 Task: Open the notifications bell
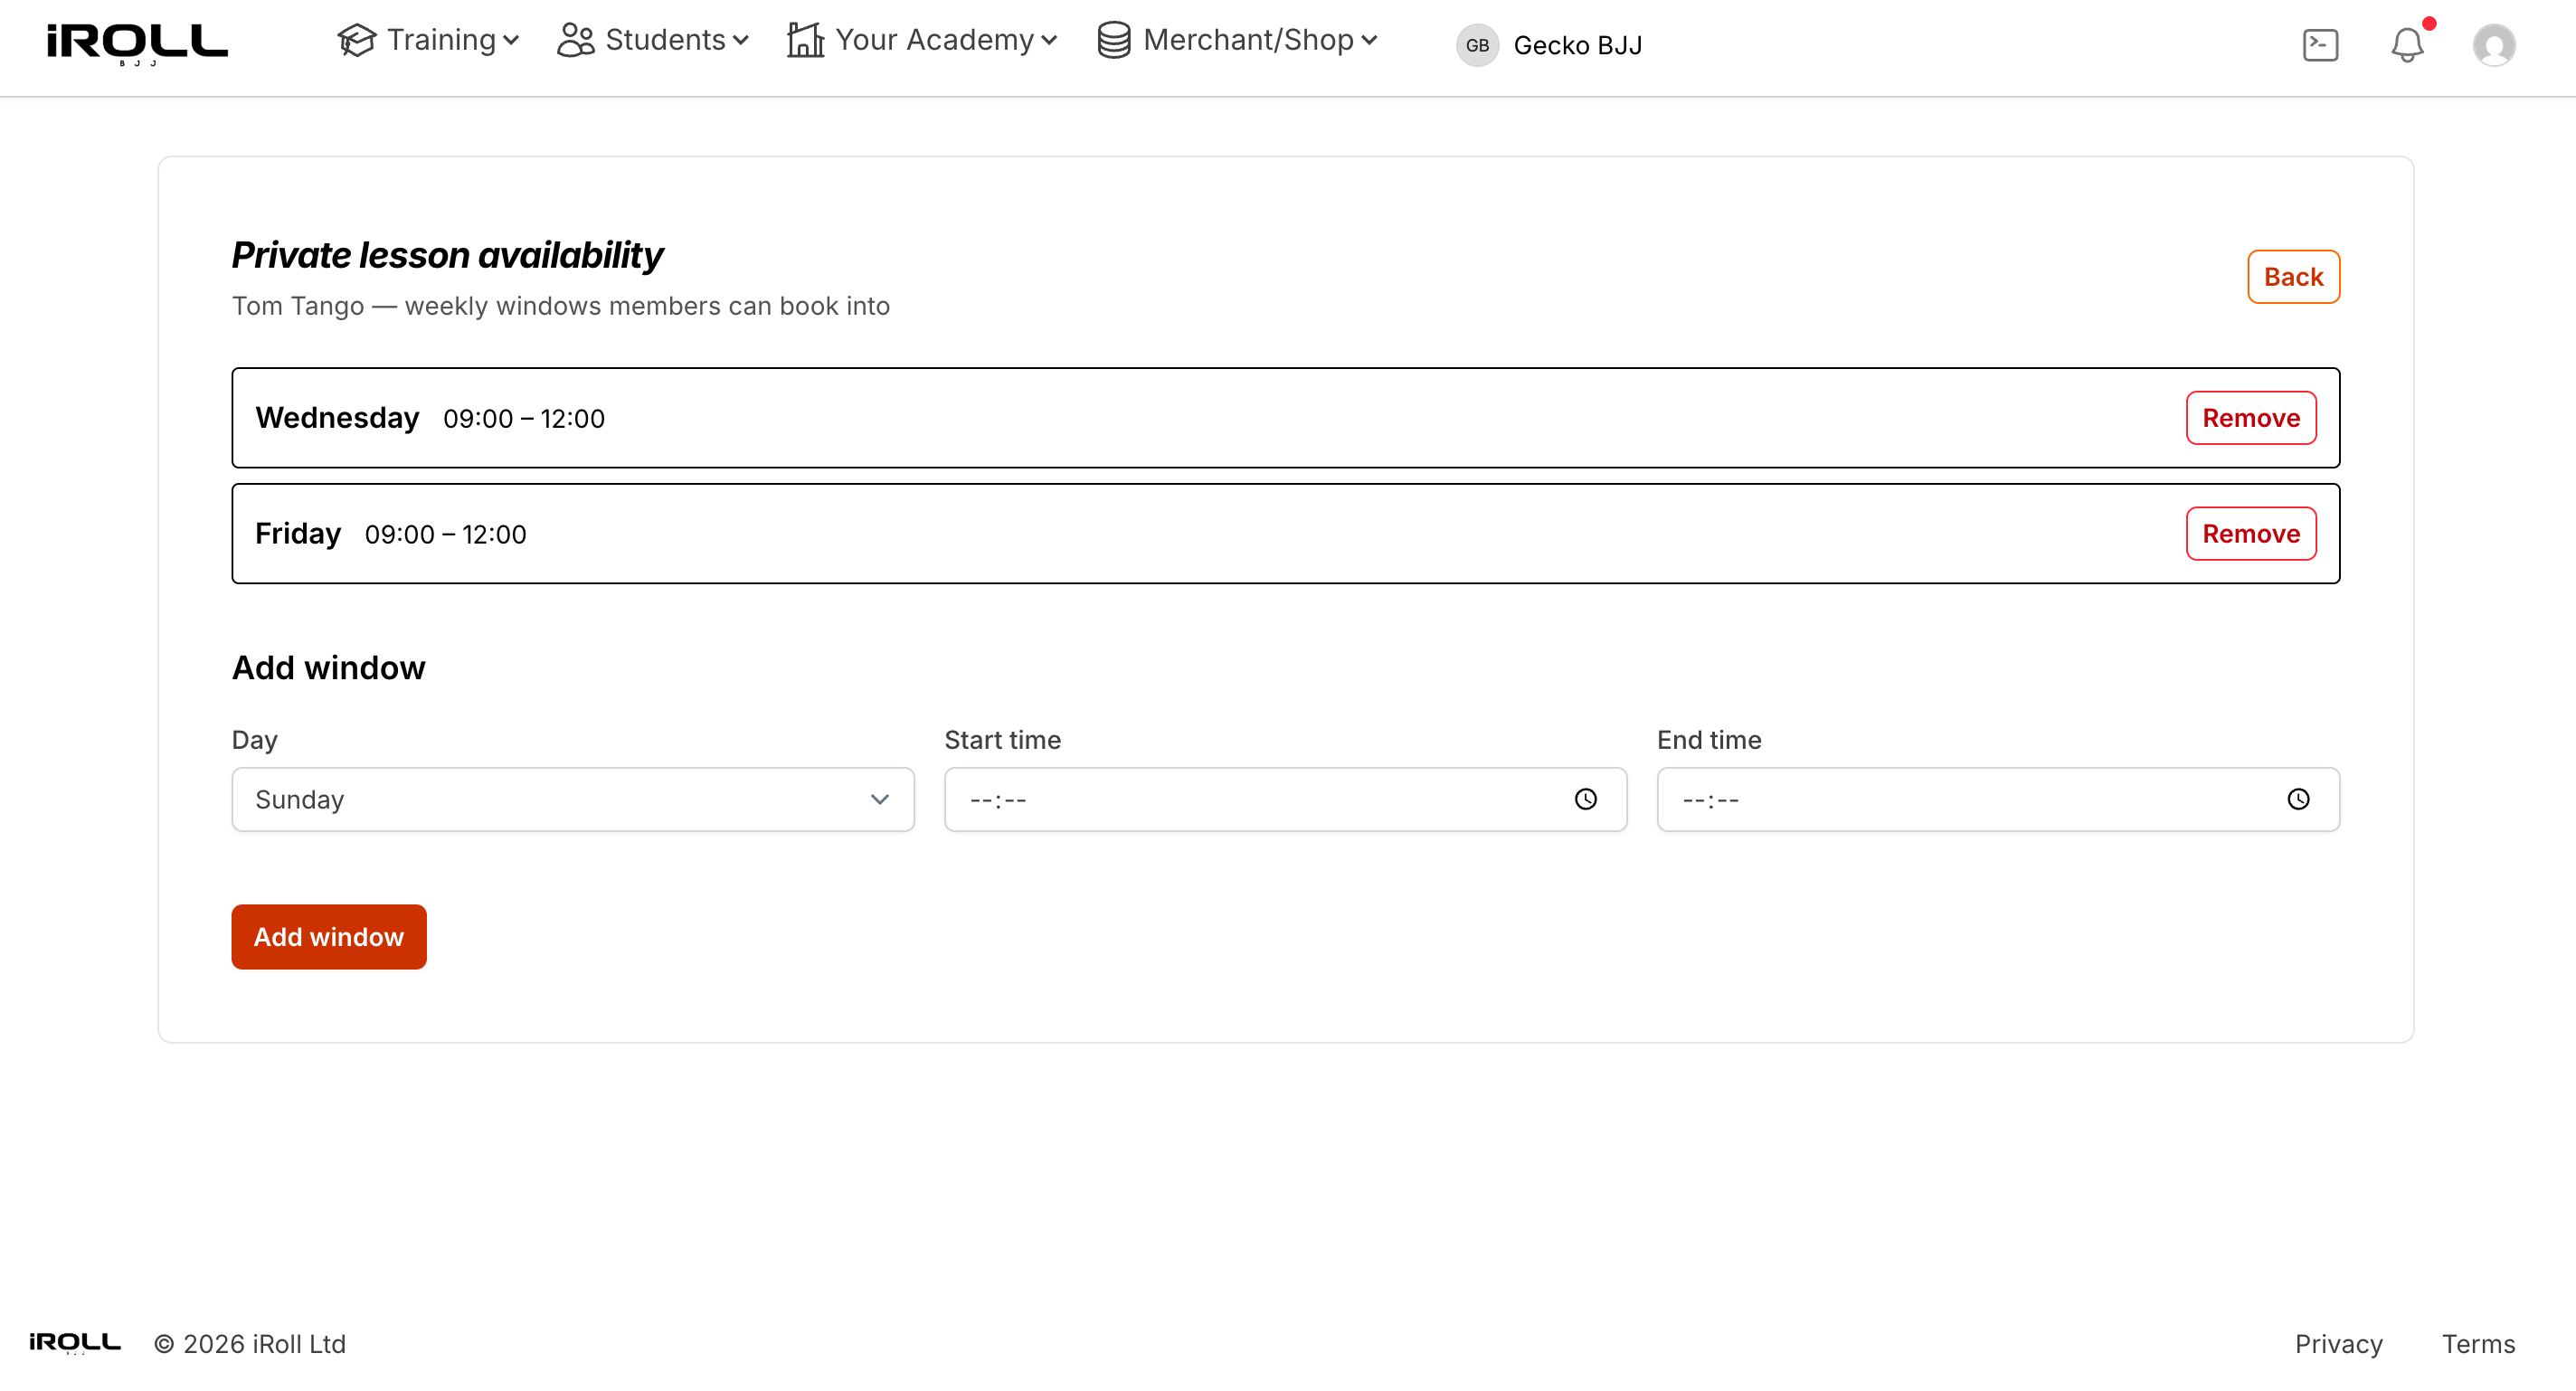[2407, 45]
